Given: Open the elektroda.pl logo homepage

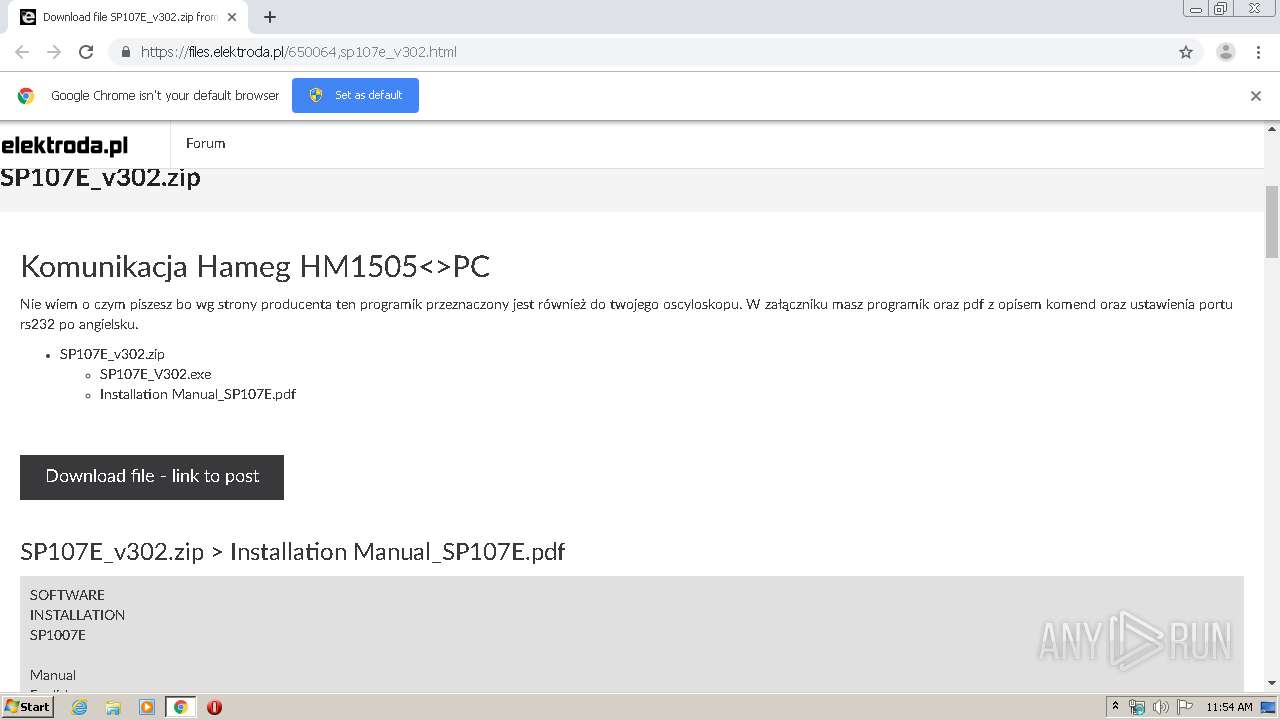Looking at the screenshot, I should [x=65, y=146].
